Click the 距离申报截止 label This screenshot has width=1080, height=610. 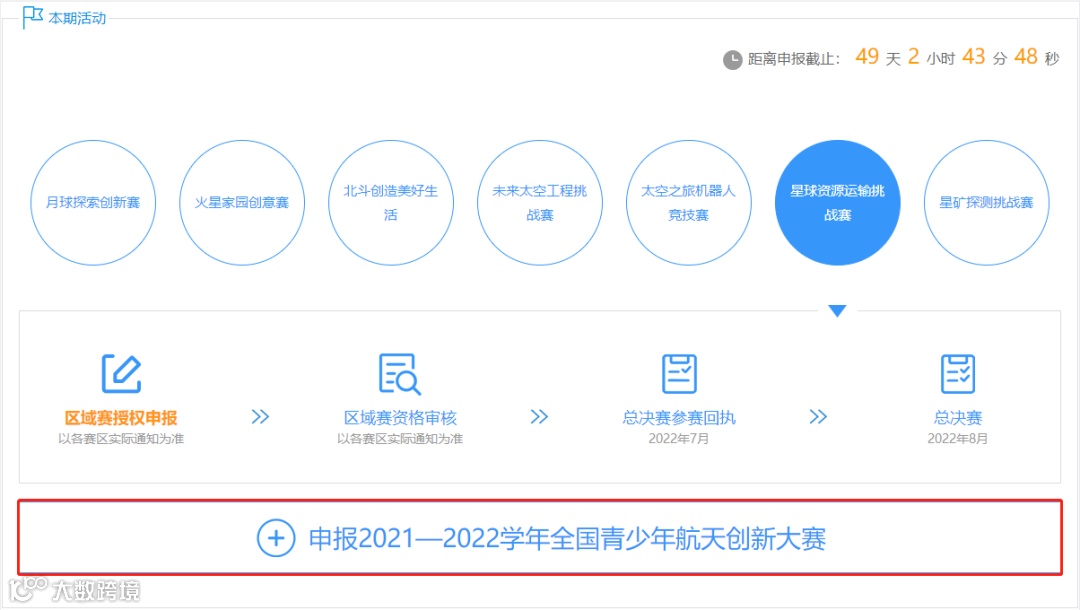point(793,59)
